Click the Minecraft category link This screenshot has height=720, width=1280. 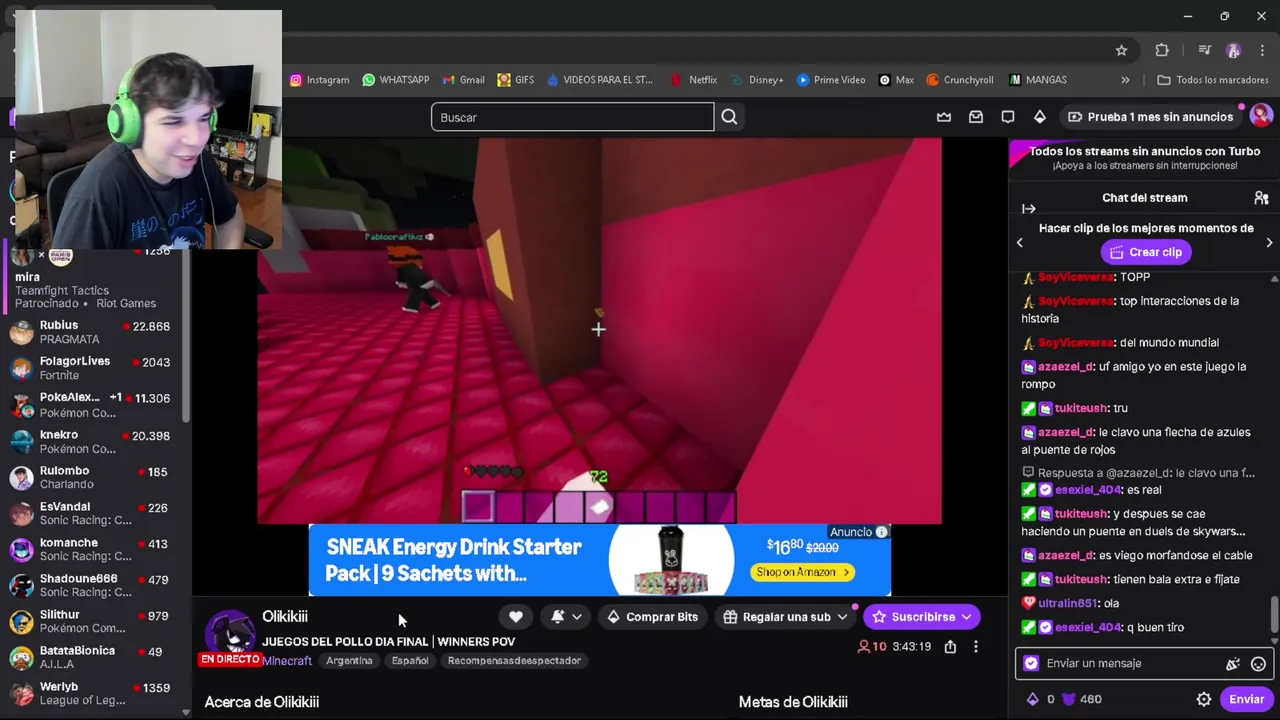[287, 661]
